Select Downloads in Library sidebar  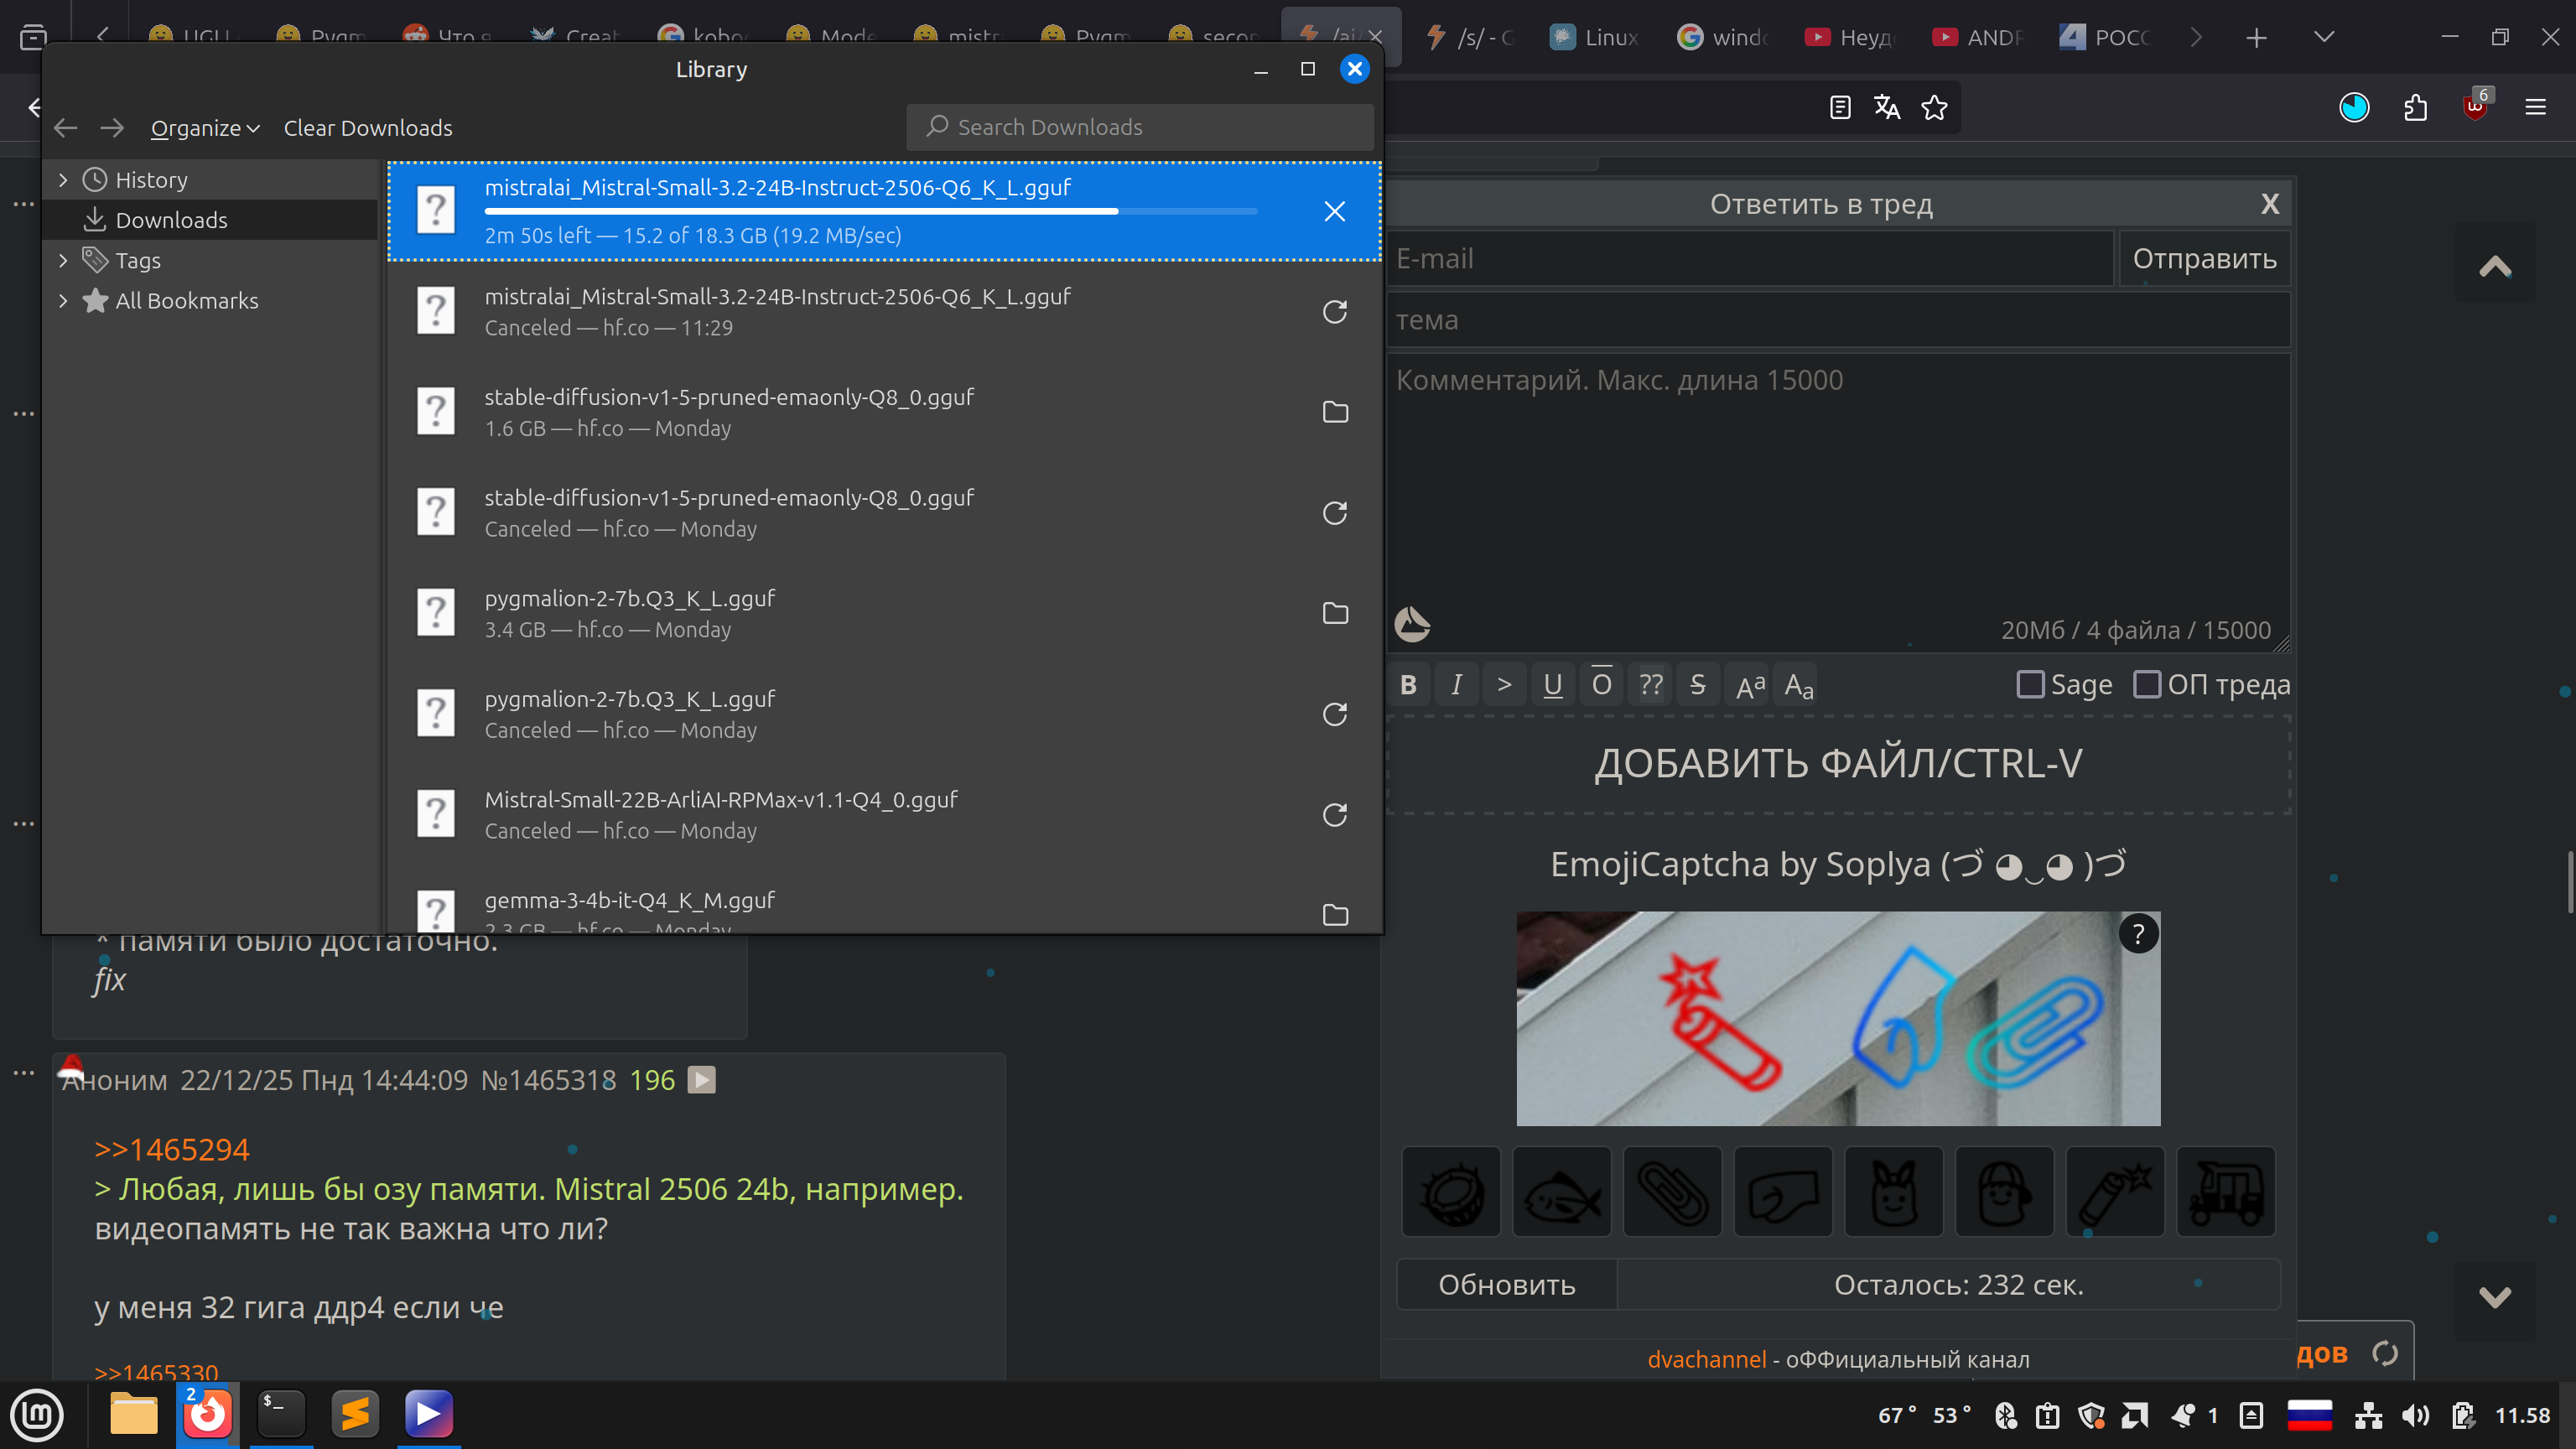tap(171, 220)
